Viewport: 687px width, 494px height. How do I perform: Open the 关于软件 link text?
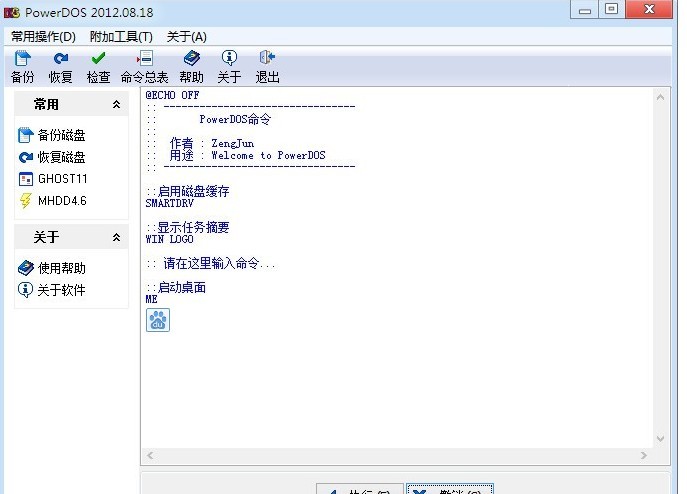[61, 290]
